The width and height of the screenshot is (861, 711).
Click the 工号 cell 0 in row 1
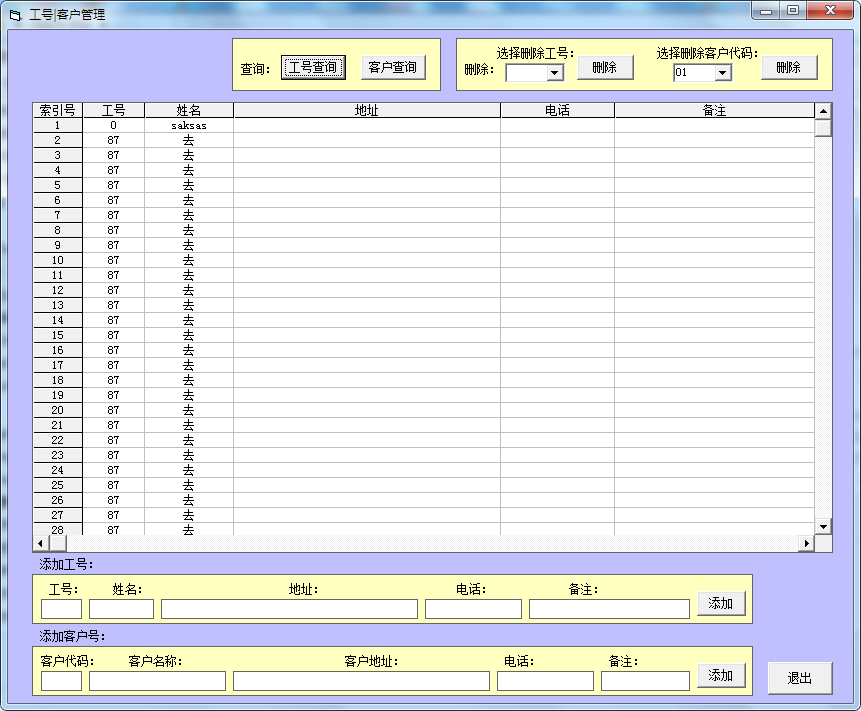pyautogui.click(x=114, y=126)
